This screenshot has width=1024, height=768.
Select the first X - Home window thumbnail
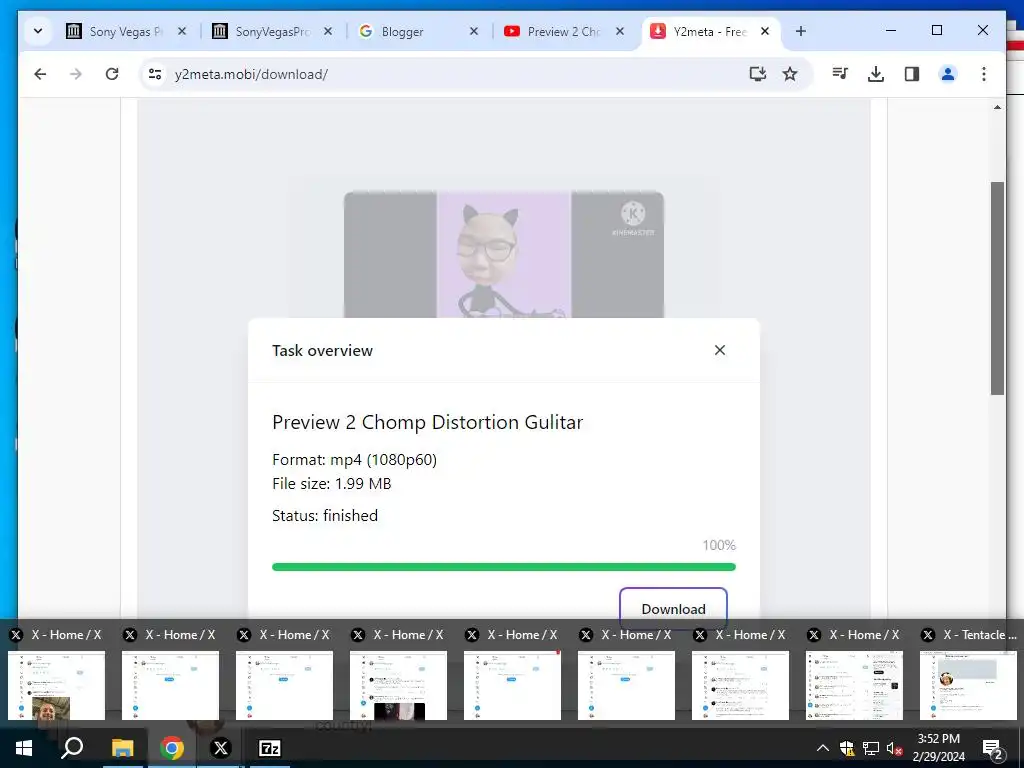click(x=56, y=685)
